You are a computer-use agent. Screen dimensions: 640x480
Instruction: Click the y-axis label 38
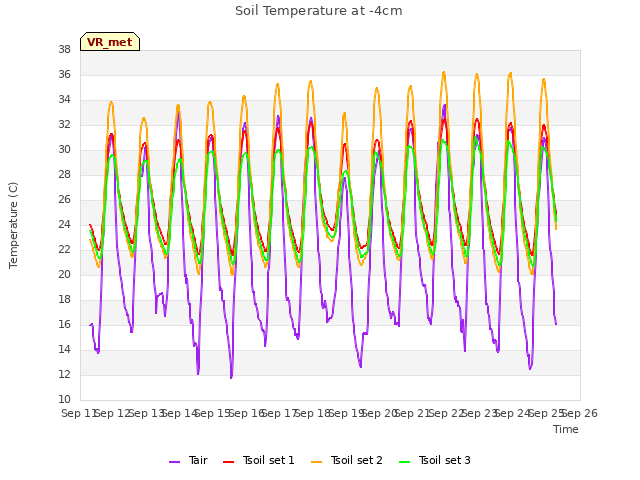coord(64,50)
